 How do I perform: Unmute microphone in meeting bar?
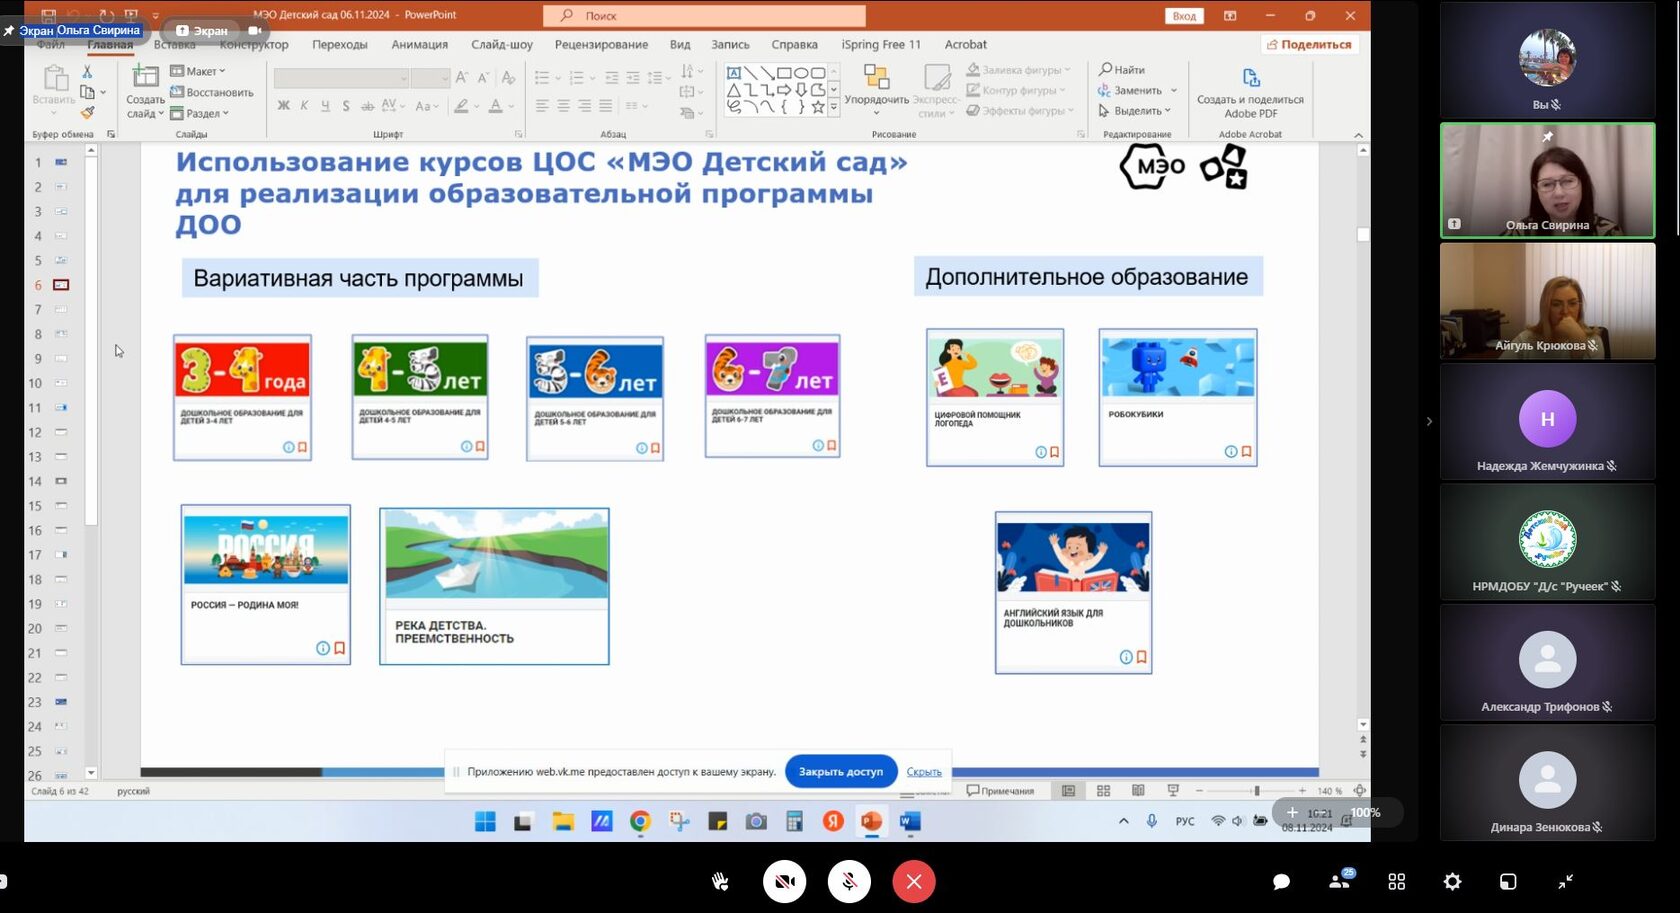tap(849, 881)
